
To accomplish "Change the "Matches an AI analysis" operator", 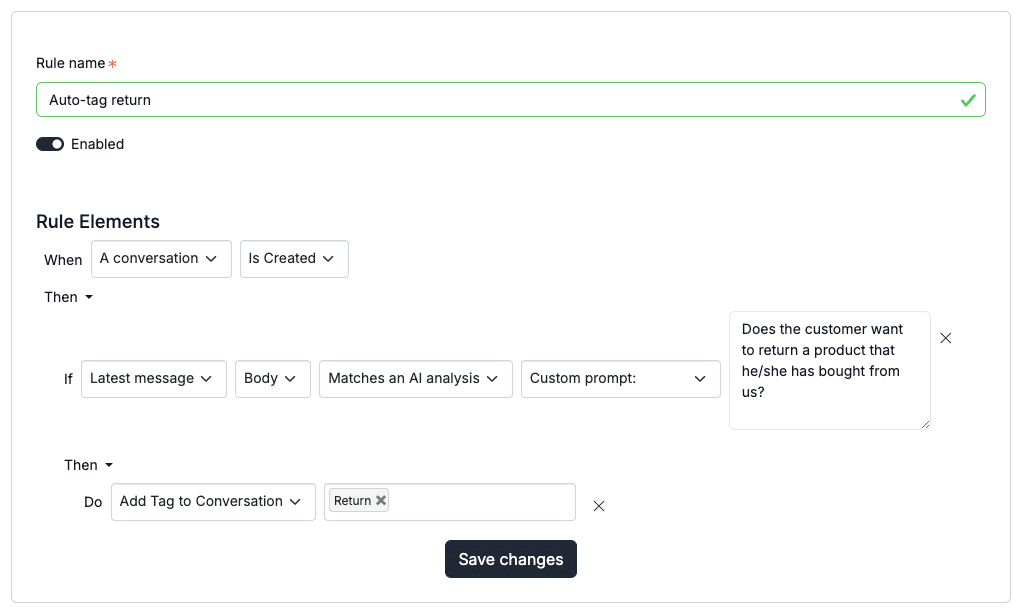I will (415, 379).
